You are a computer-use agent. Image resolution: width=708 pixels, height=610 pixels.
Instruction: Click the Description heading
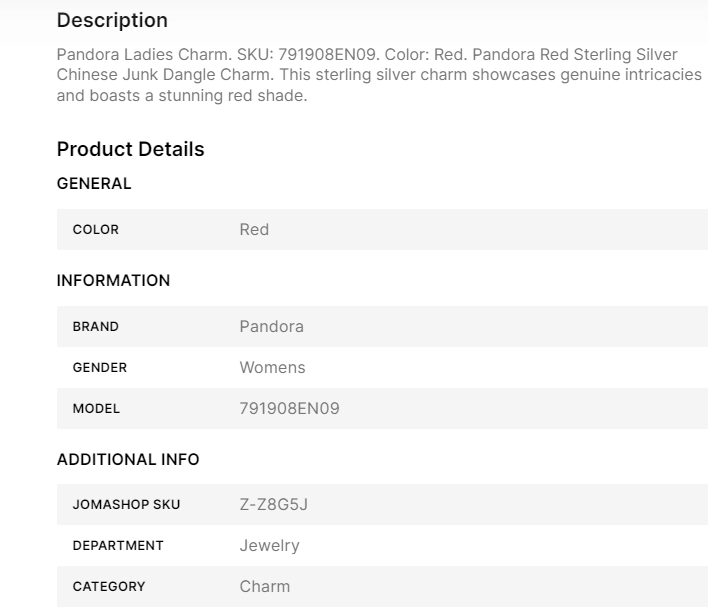pos(112,20)
